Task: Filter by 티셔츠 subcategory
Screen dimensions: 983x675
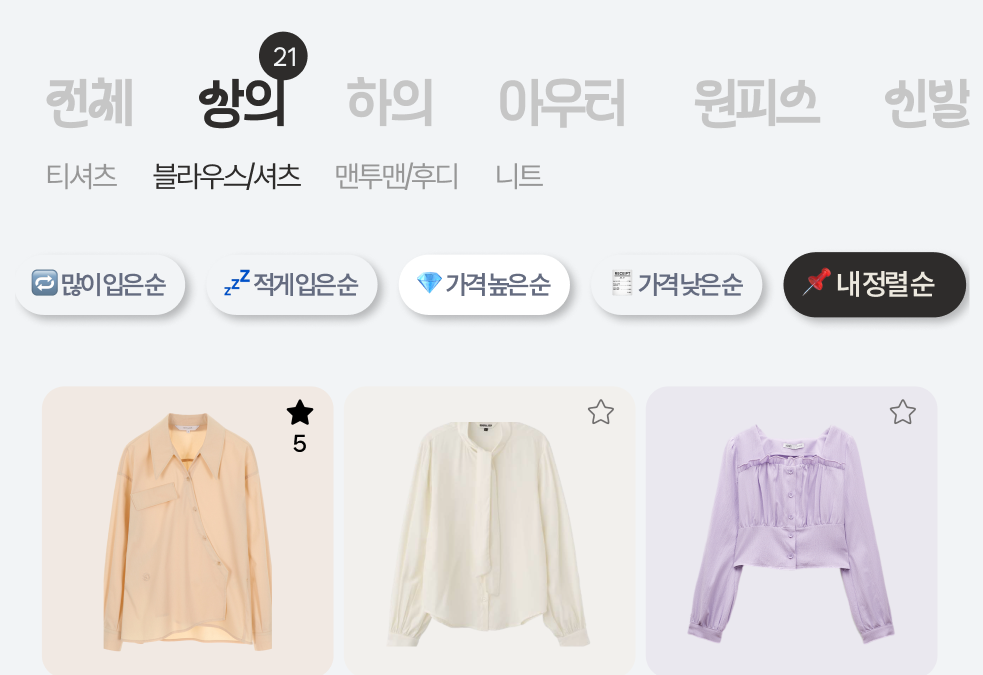Action: [x=81, y=175]
